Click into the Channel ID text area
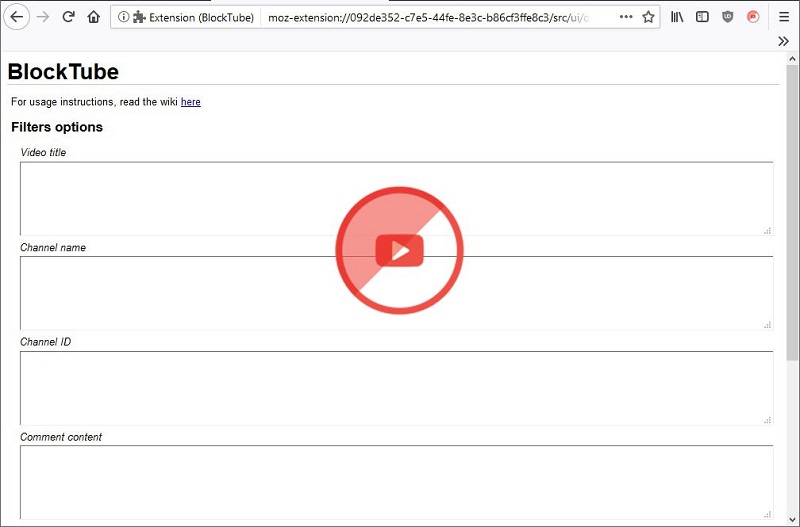 (x=396, y=387)
